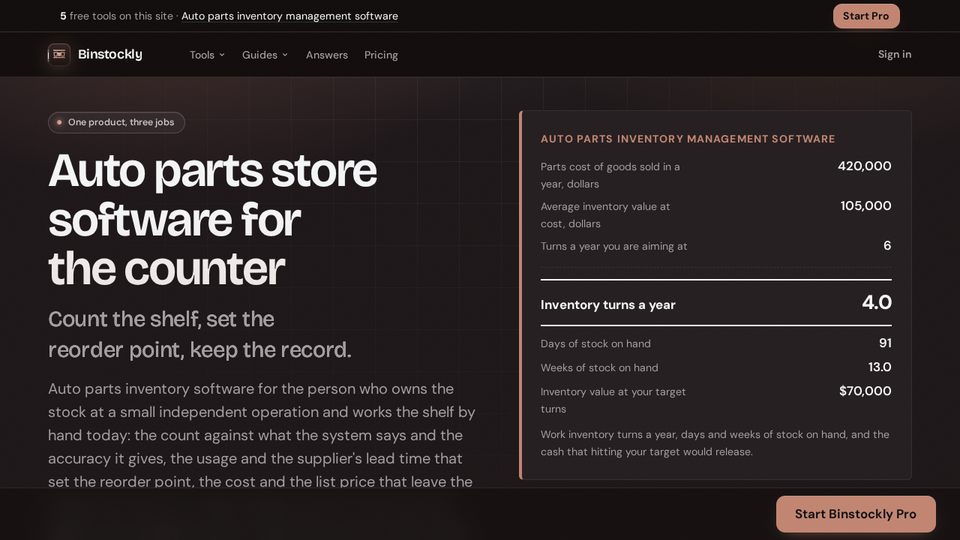Image resolution: width=960 pixels, height=540 pixels.
Task: Click the Work inventory turns a year description text
Action: click(x=714, y=443)
